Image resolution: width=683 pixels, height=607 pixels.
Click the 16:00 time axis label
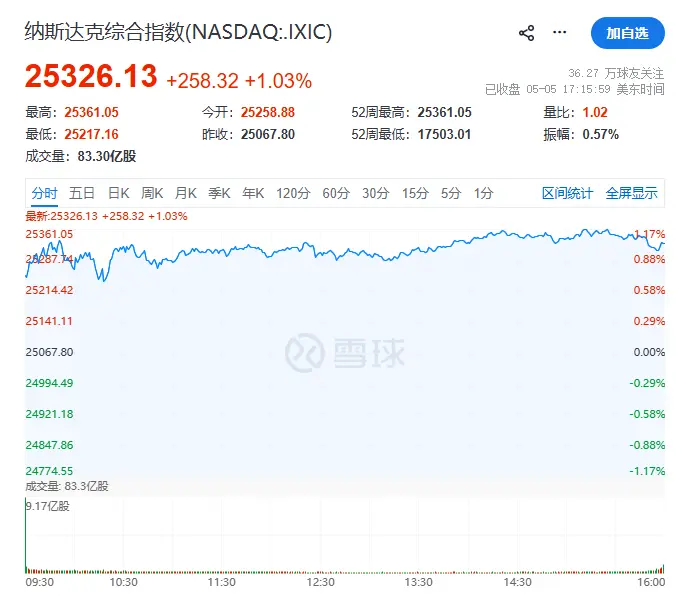click(651, 582)
